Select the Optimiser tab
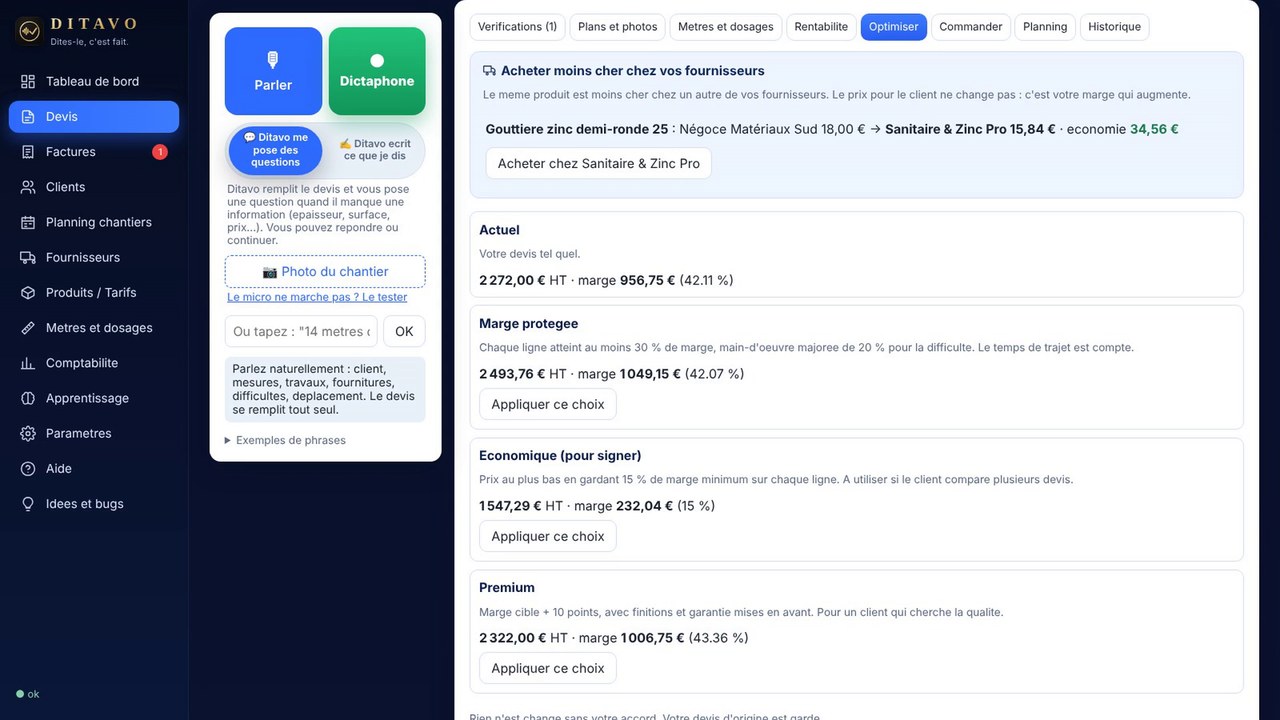 (894, 27)
